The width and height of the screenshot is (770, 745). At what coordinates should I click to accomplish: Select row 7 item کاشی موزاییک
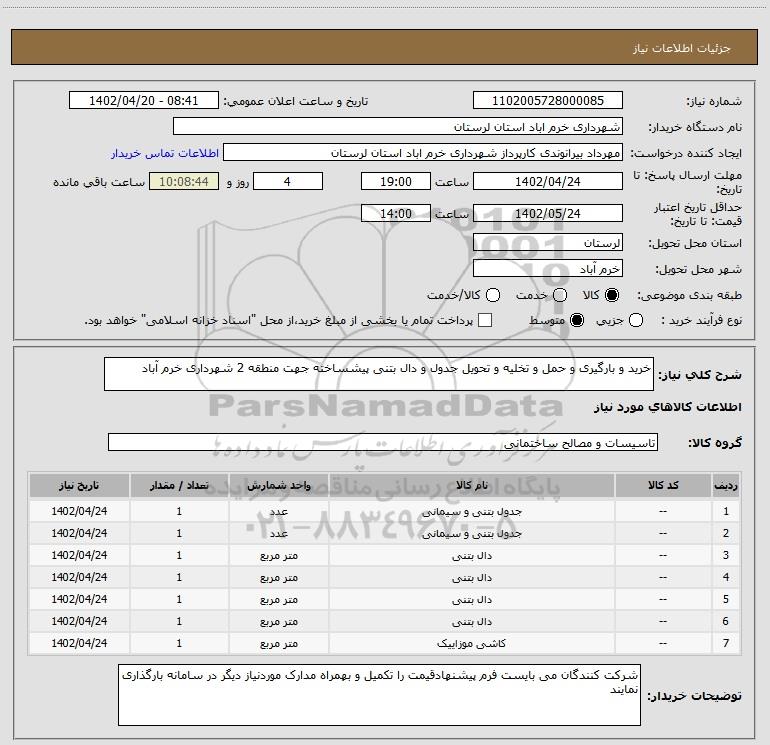(x=471, y=643)
